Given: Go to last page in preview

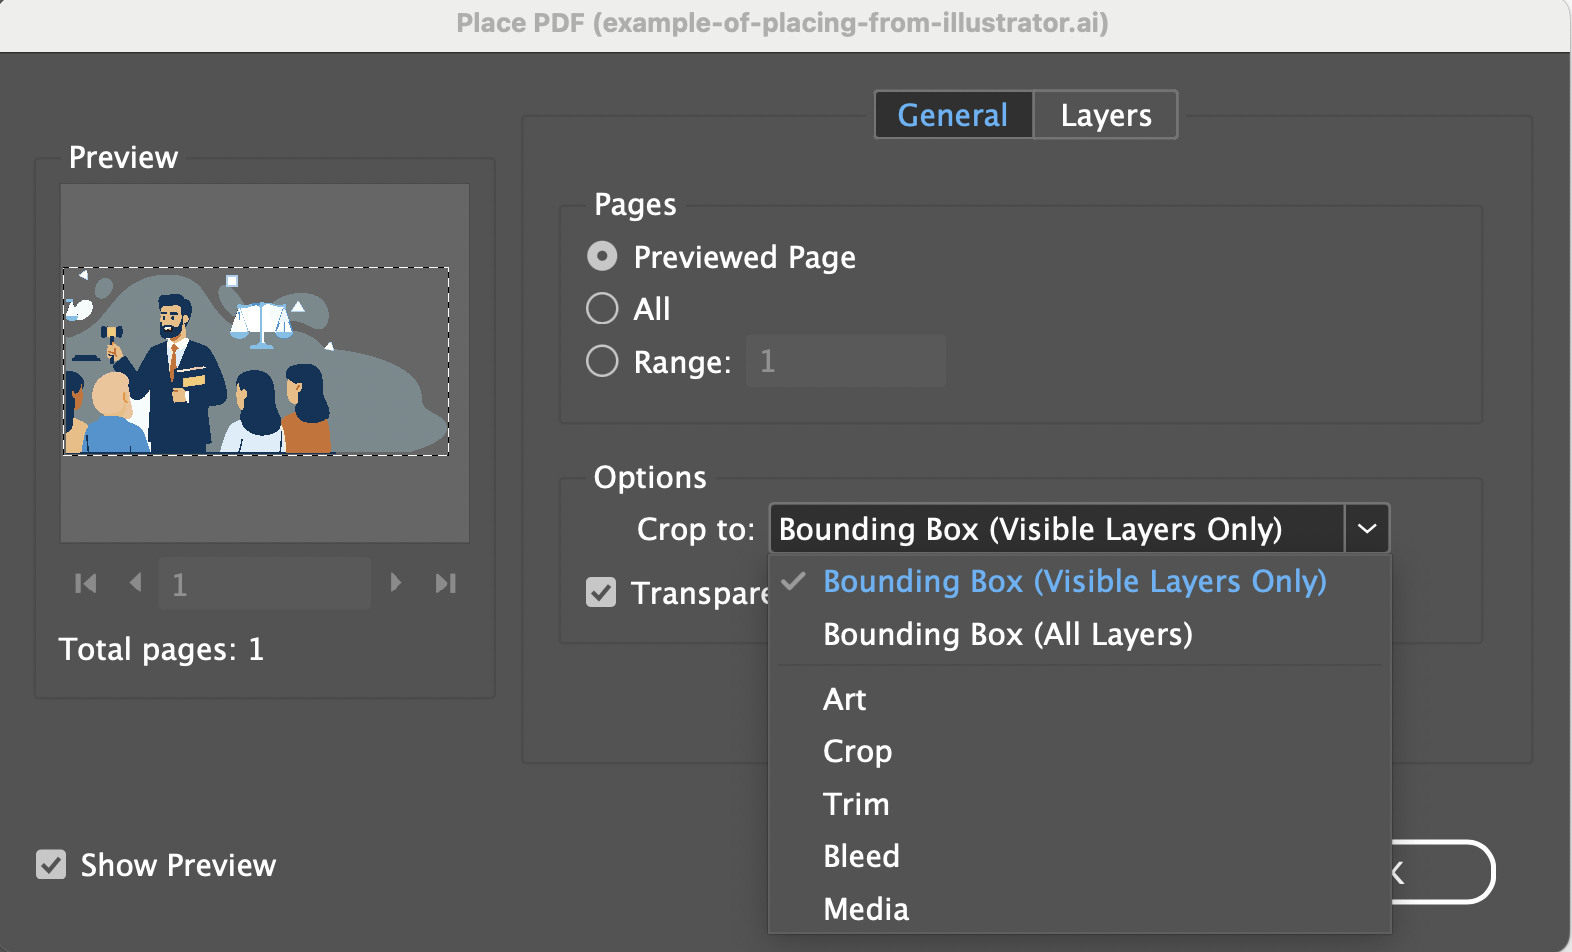Looking at the screenshot, I should (446, 583).
